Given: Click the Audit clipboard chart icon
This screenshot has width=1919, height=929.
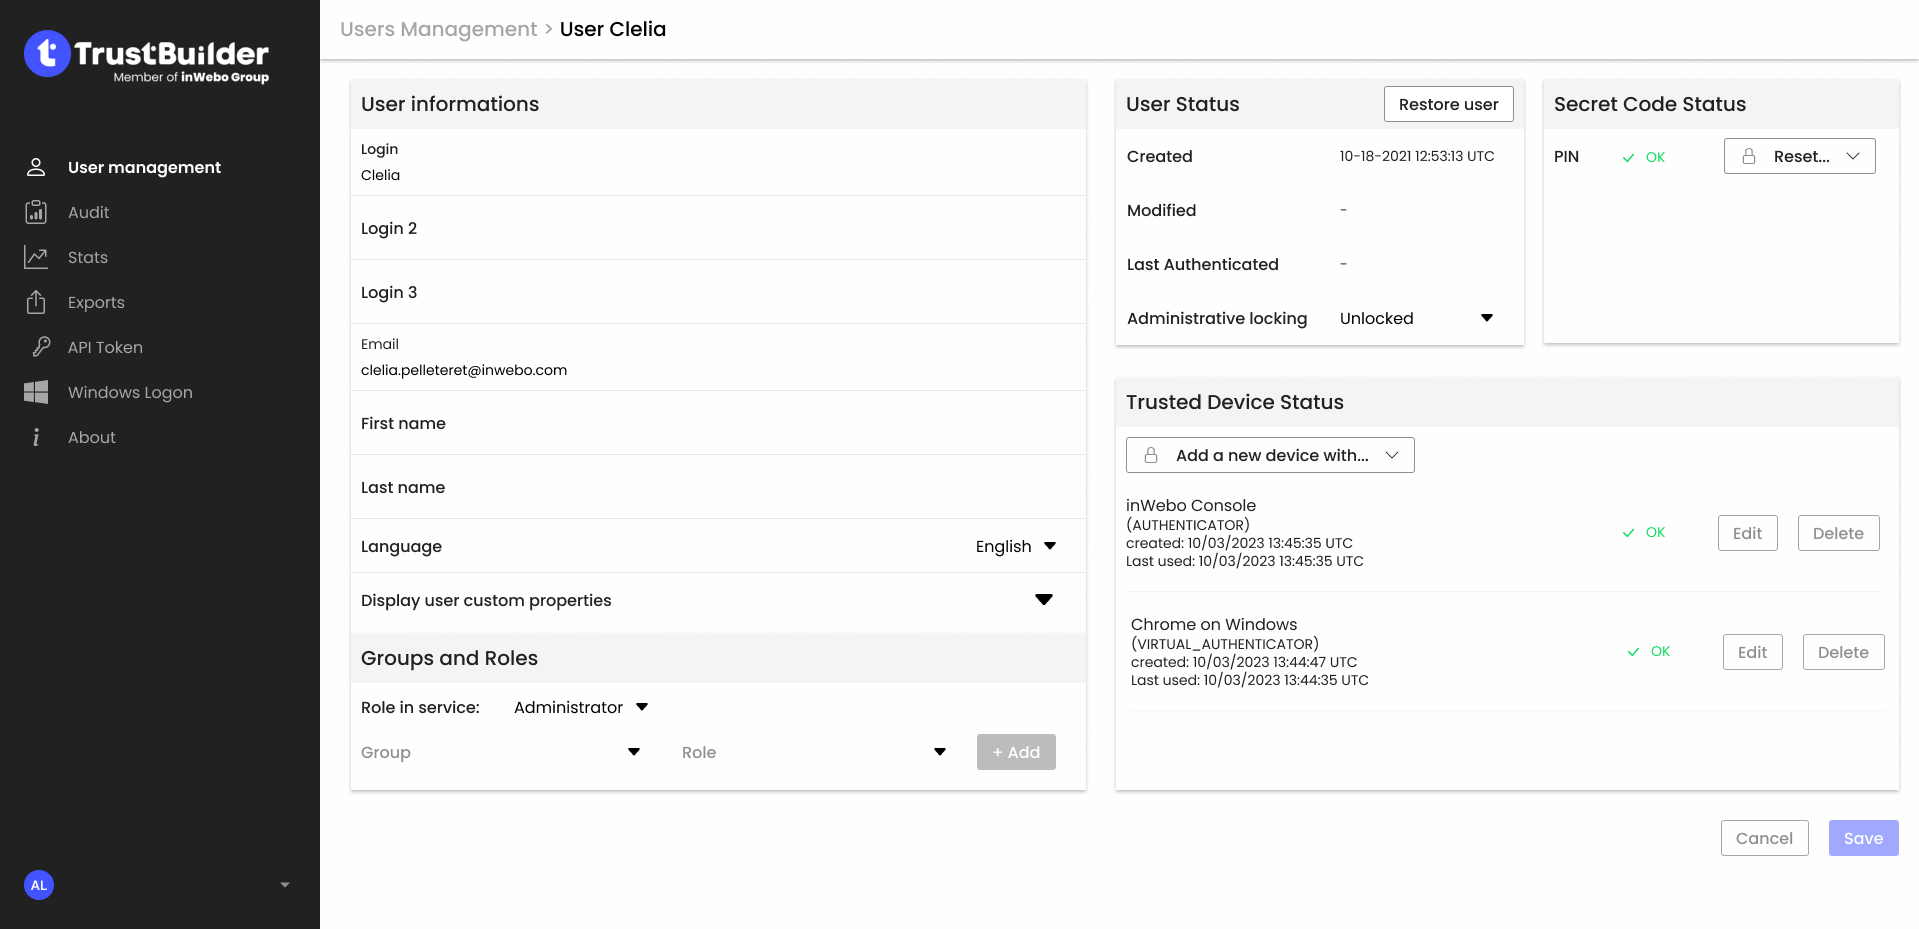Looking at the screenshot, I should point(36,212).
